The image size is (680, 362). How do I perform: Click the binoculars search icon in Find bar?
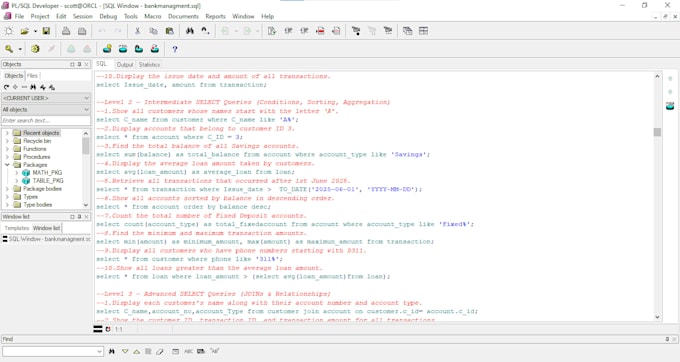tap(112, 351)
